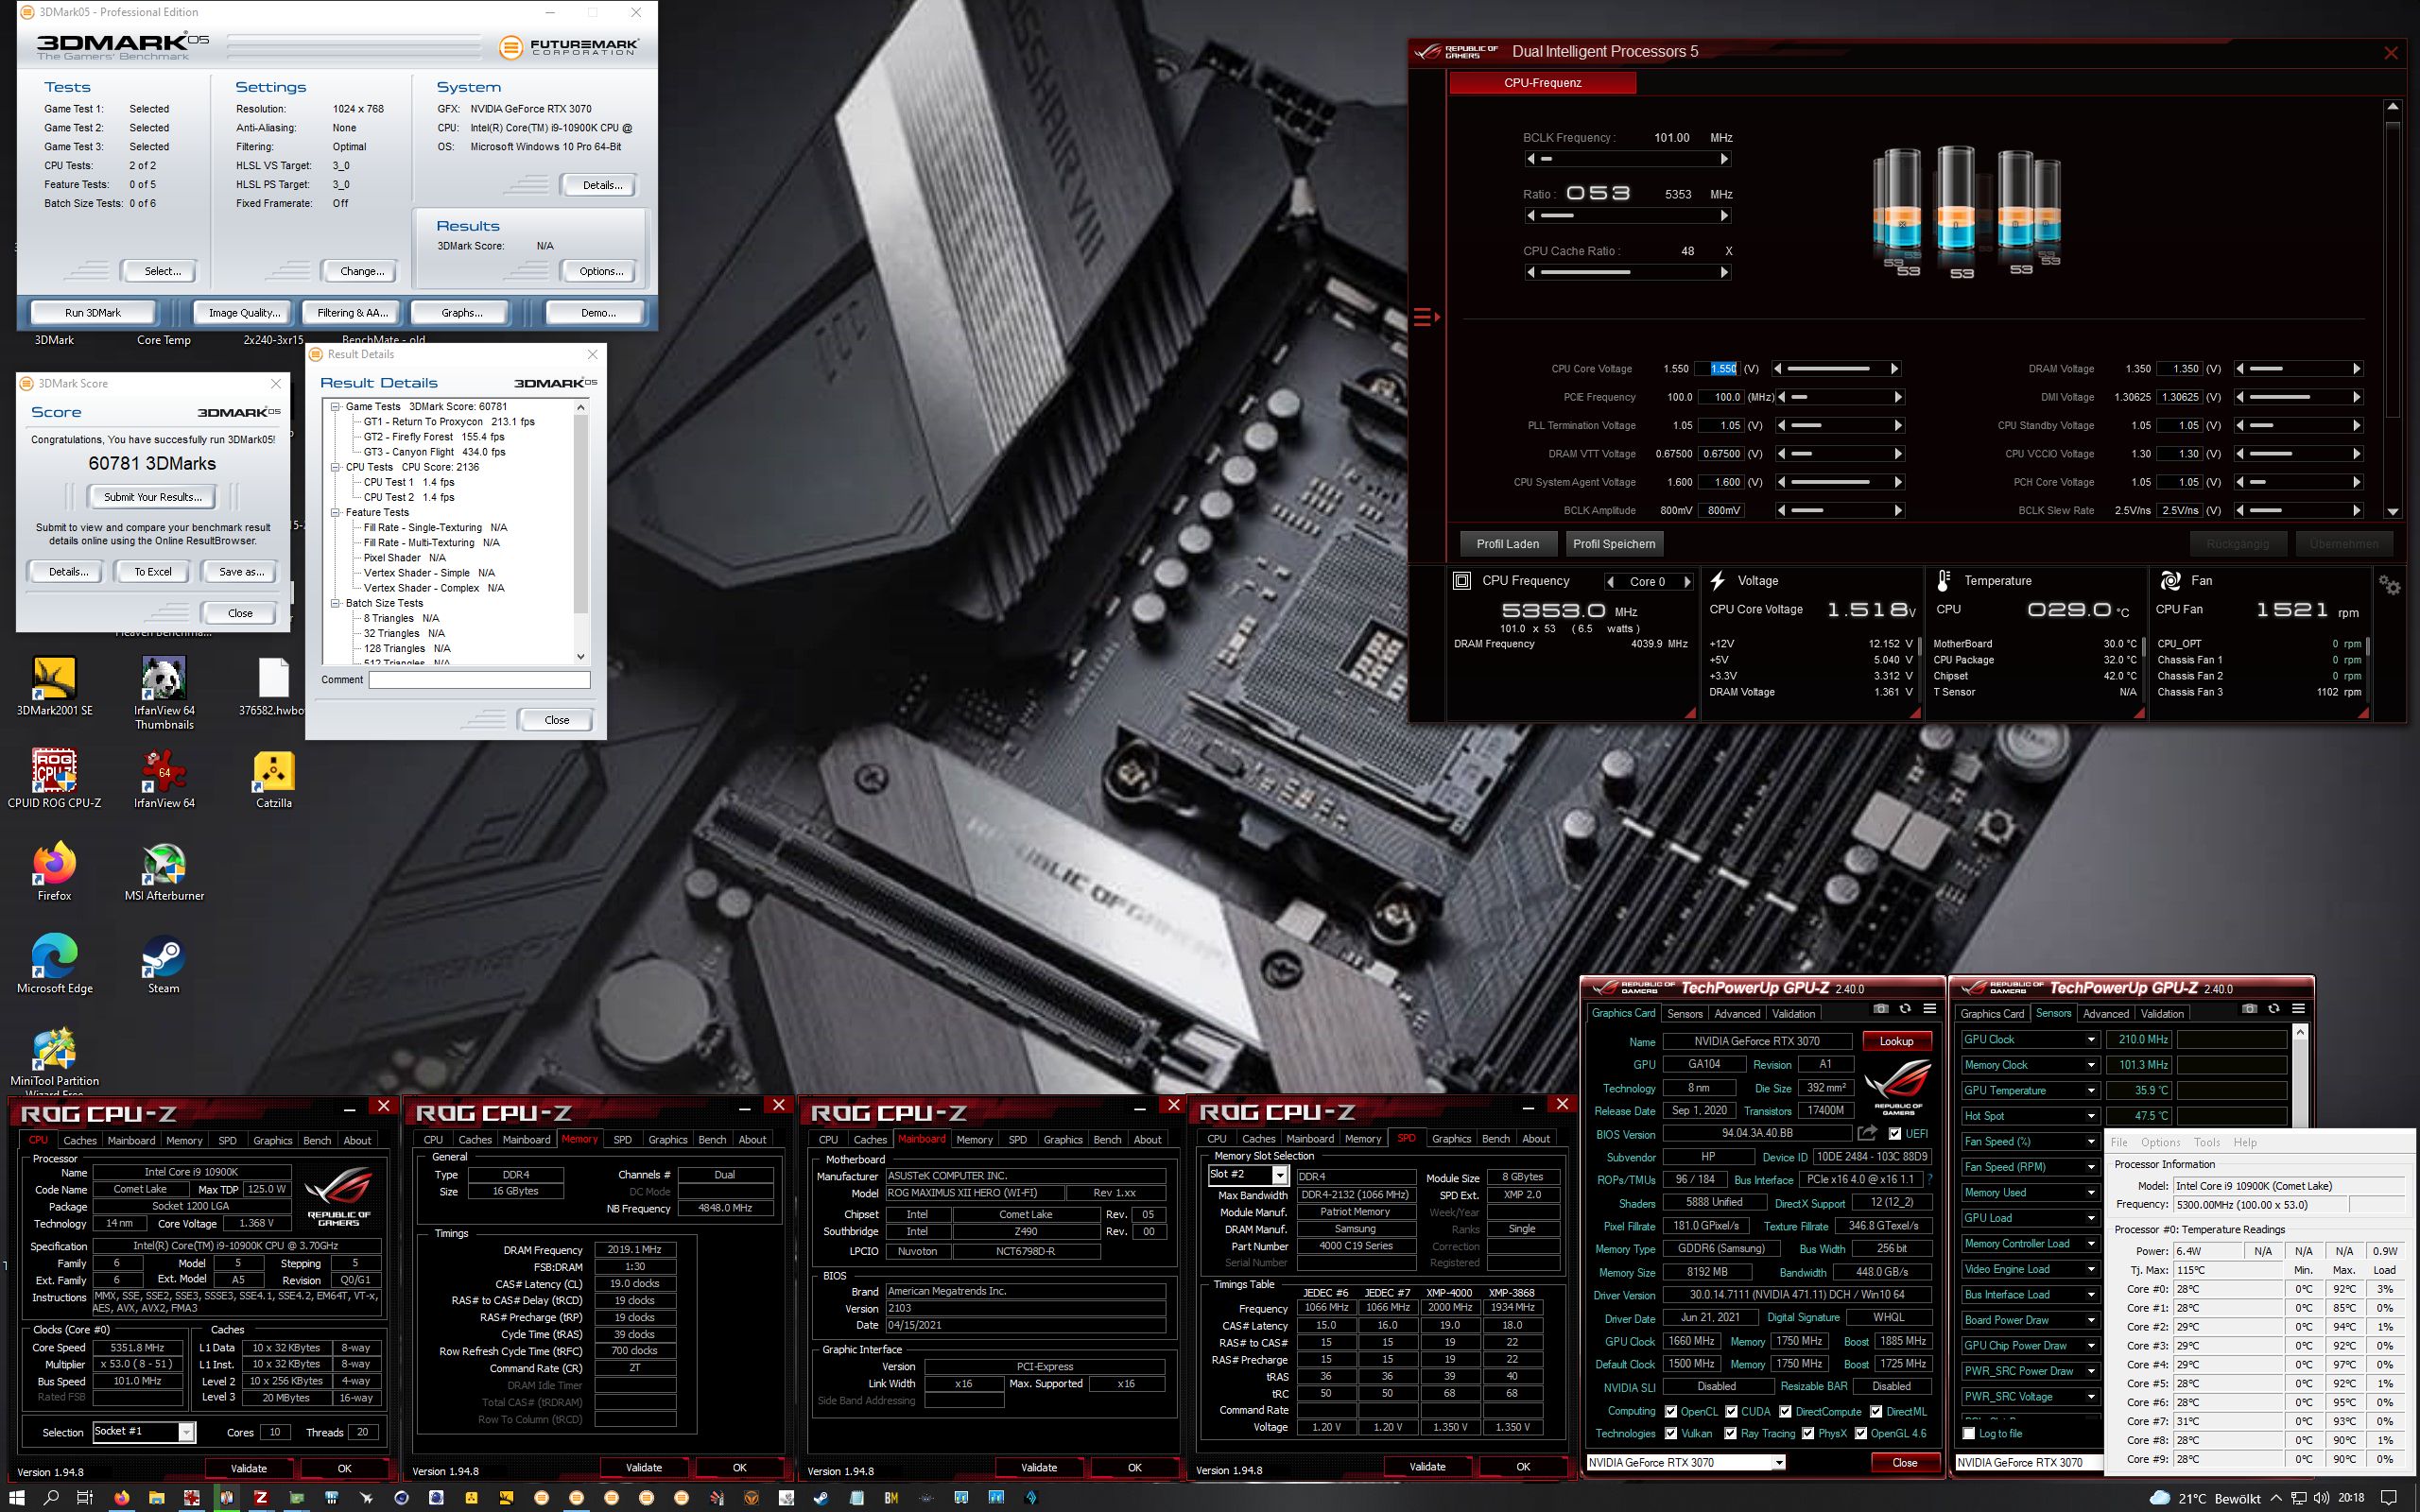Viewport: 2420px width, 1512px height.
Task: Open the GPU Clock sensor dropdown
Action: click(x=2090, y=1039)
